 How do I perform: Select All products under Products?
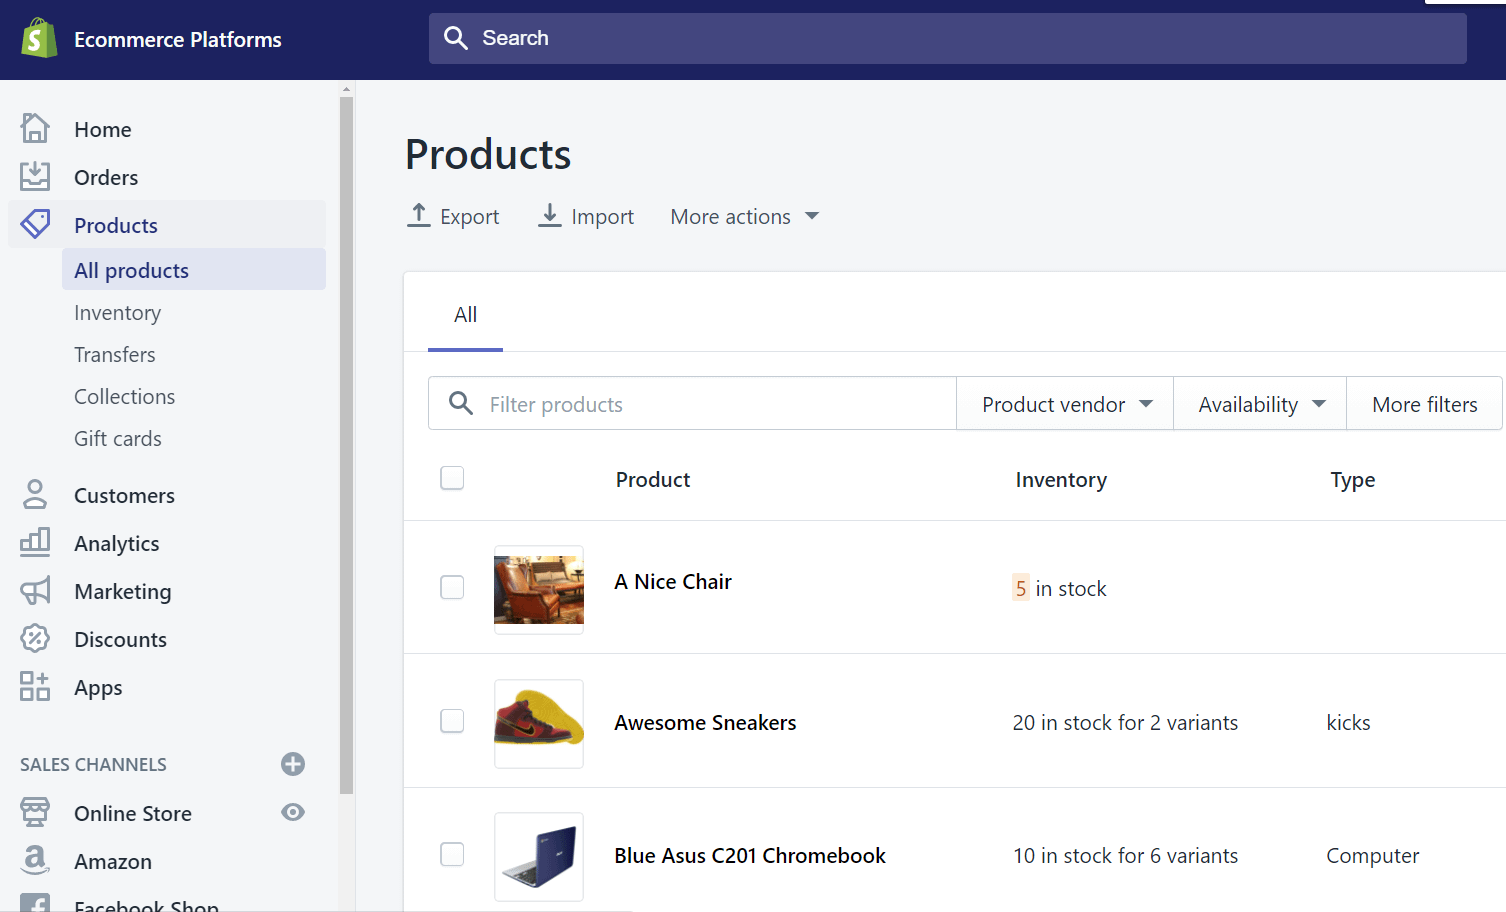tap(131, 269)
